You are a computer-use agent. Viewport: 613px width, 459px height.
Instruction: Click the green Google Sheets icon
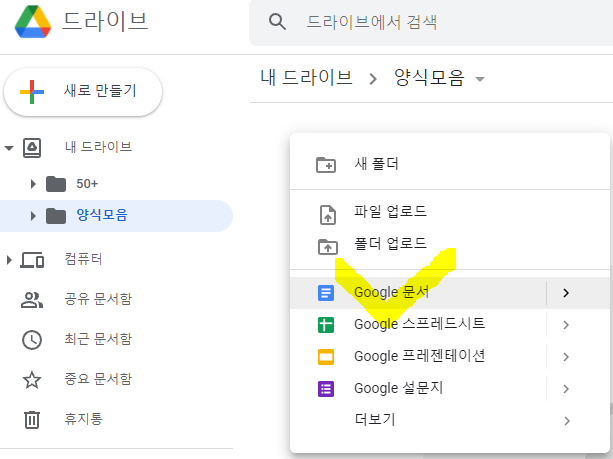click(x=326, y=325)
